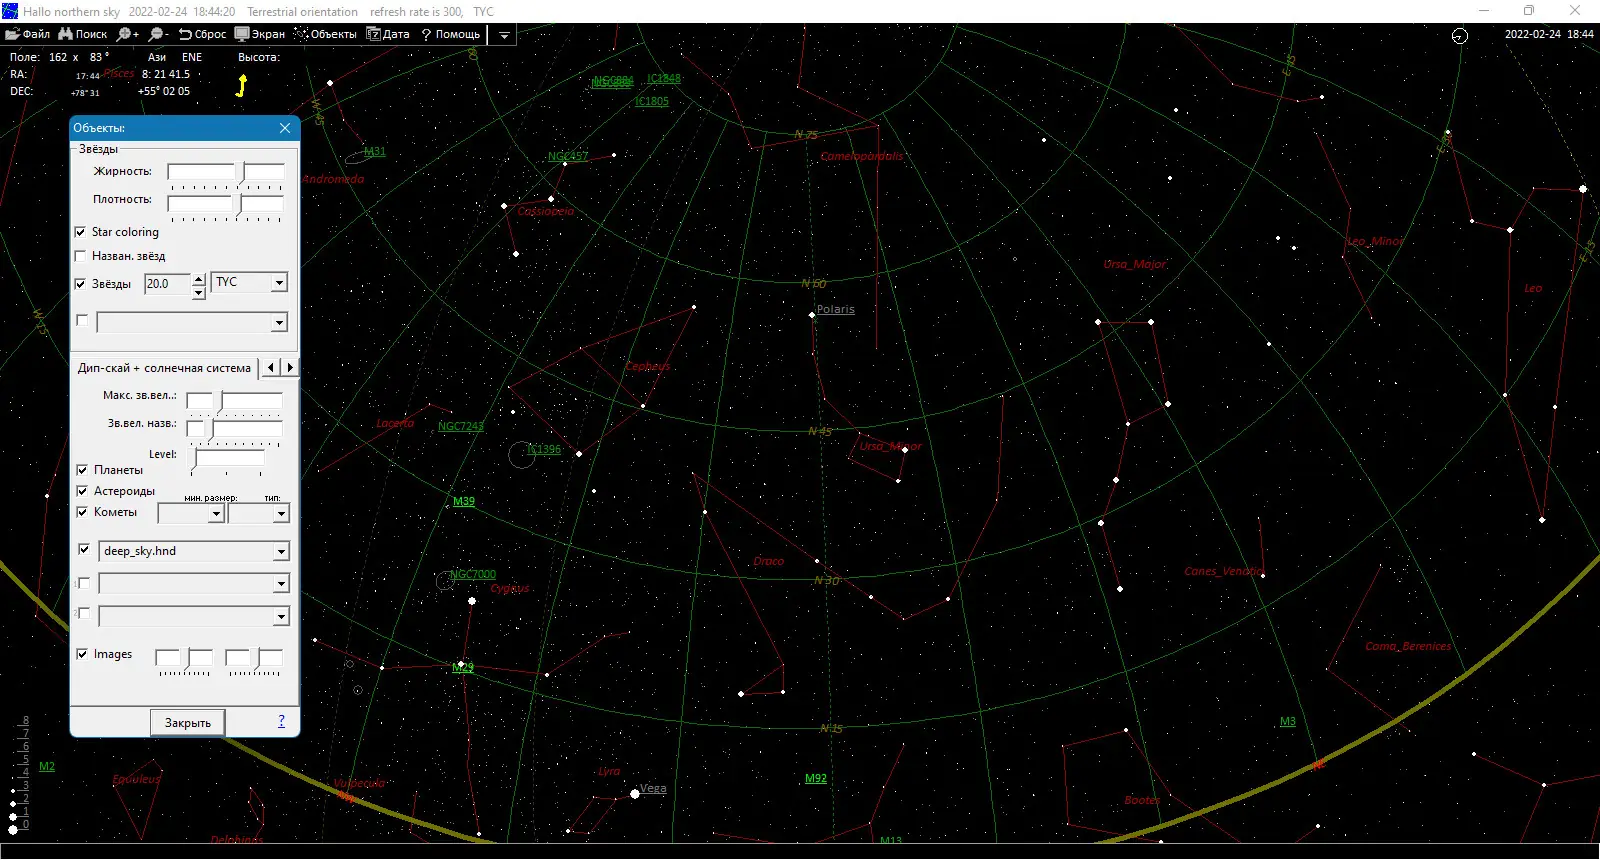The height and width of the screenshot is (860, 1600).
Task: Uncheck the Звёзды checkbox
Action: tap(81, 284)
